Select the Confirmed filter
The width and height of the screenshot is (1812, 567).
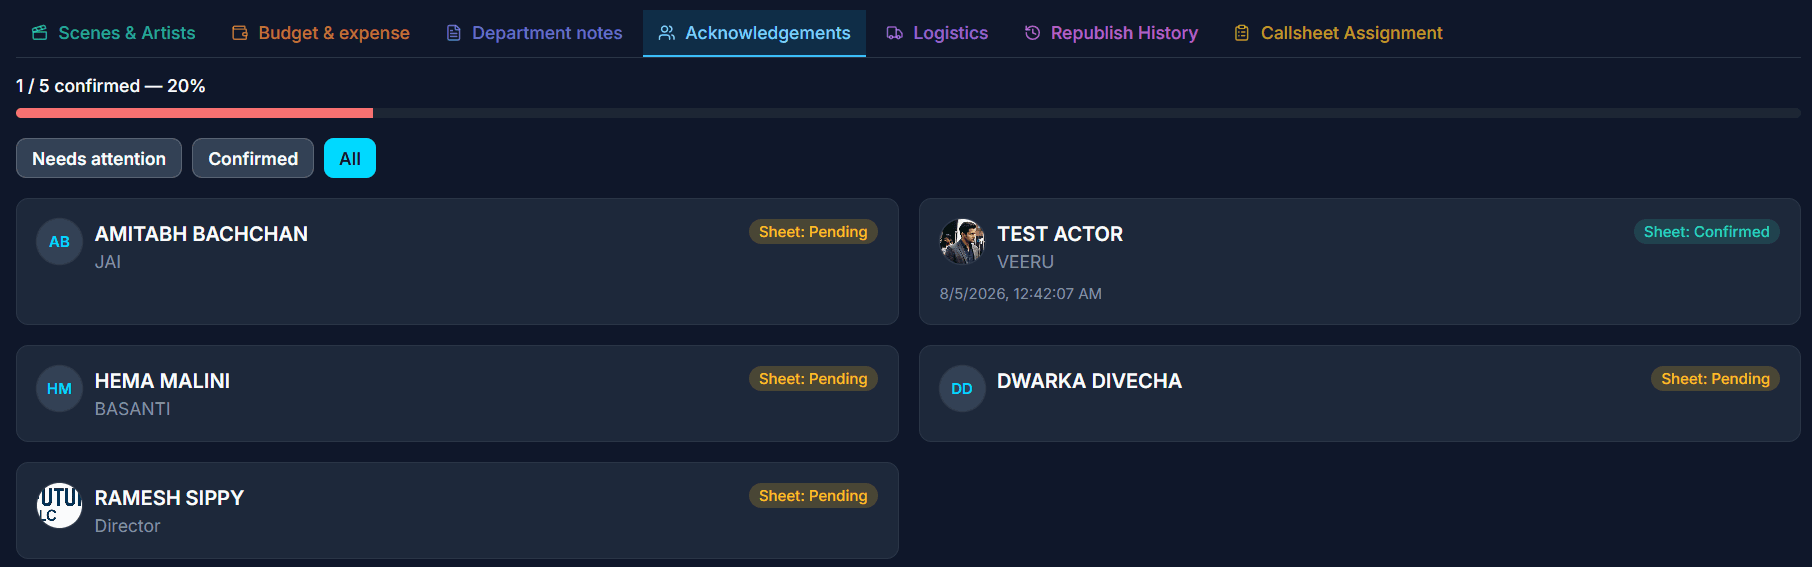pyautogui.click(x=253, y=158)
